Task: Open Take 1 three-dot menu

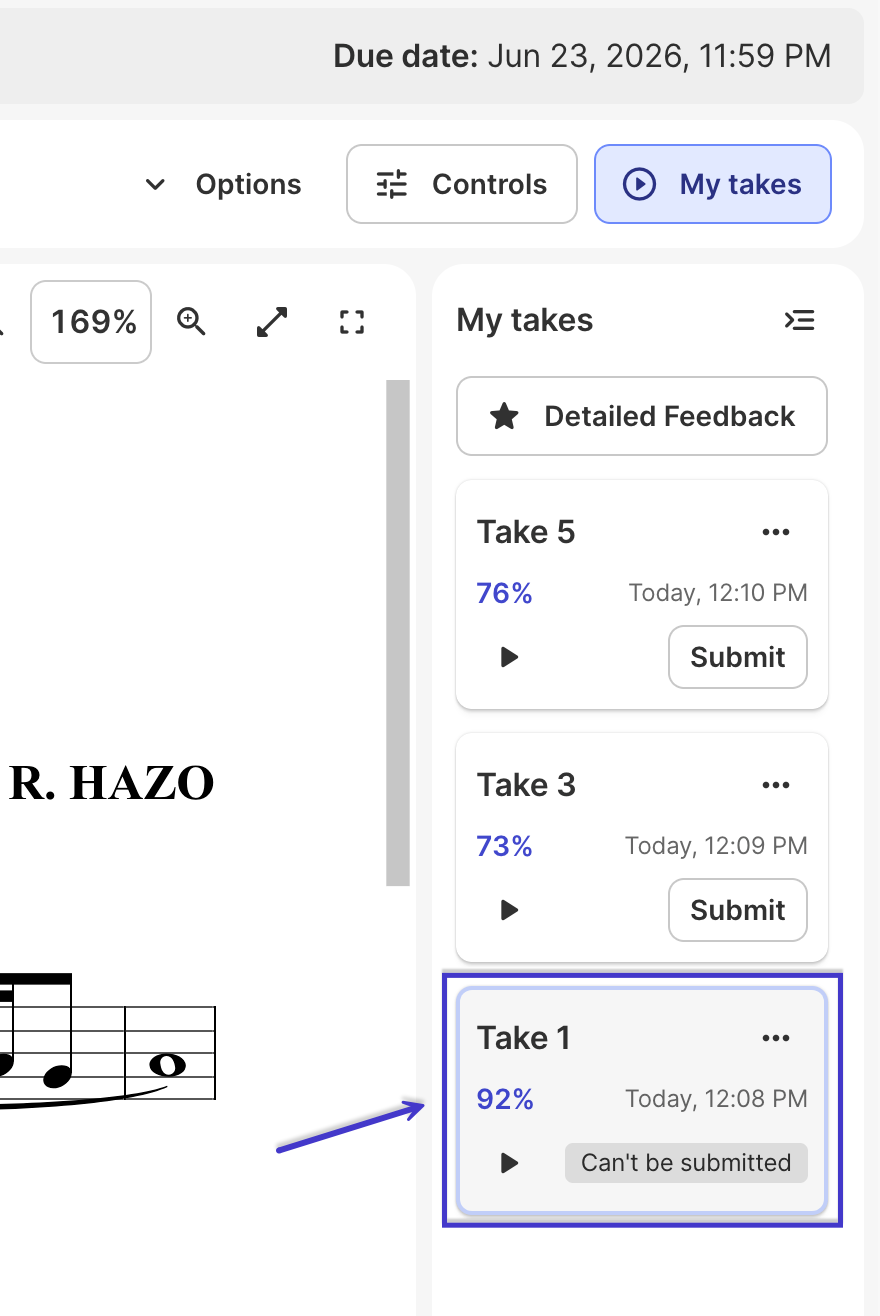Action: click(x=776, y=1038)
